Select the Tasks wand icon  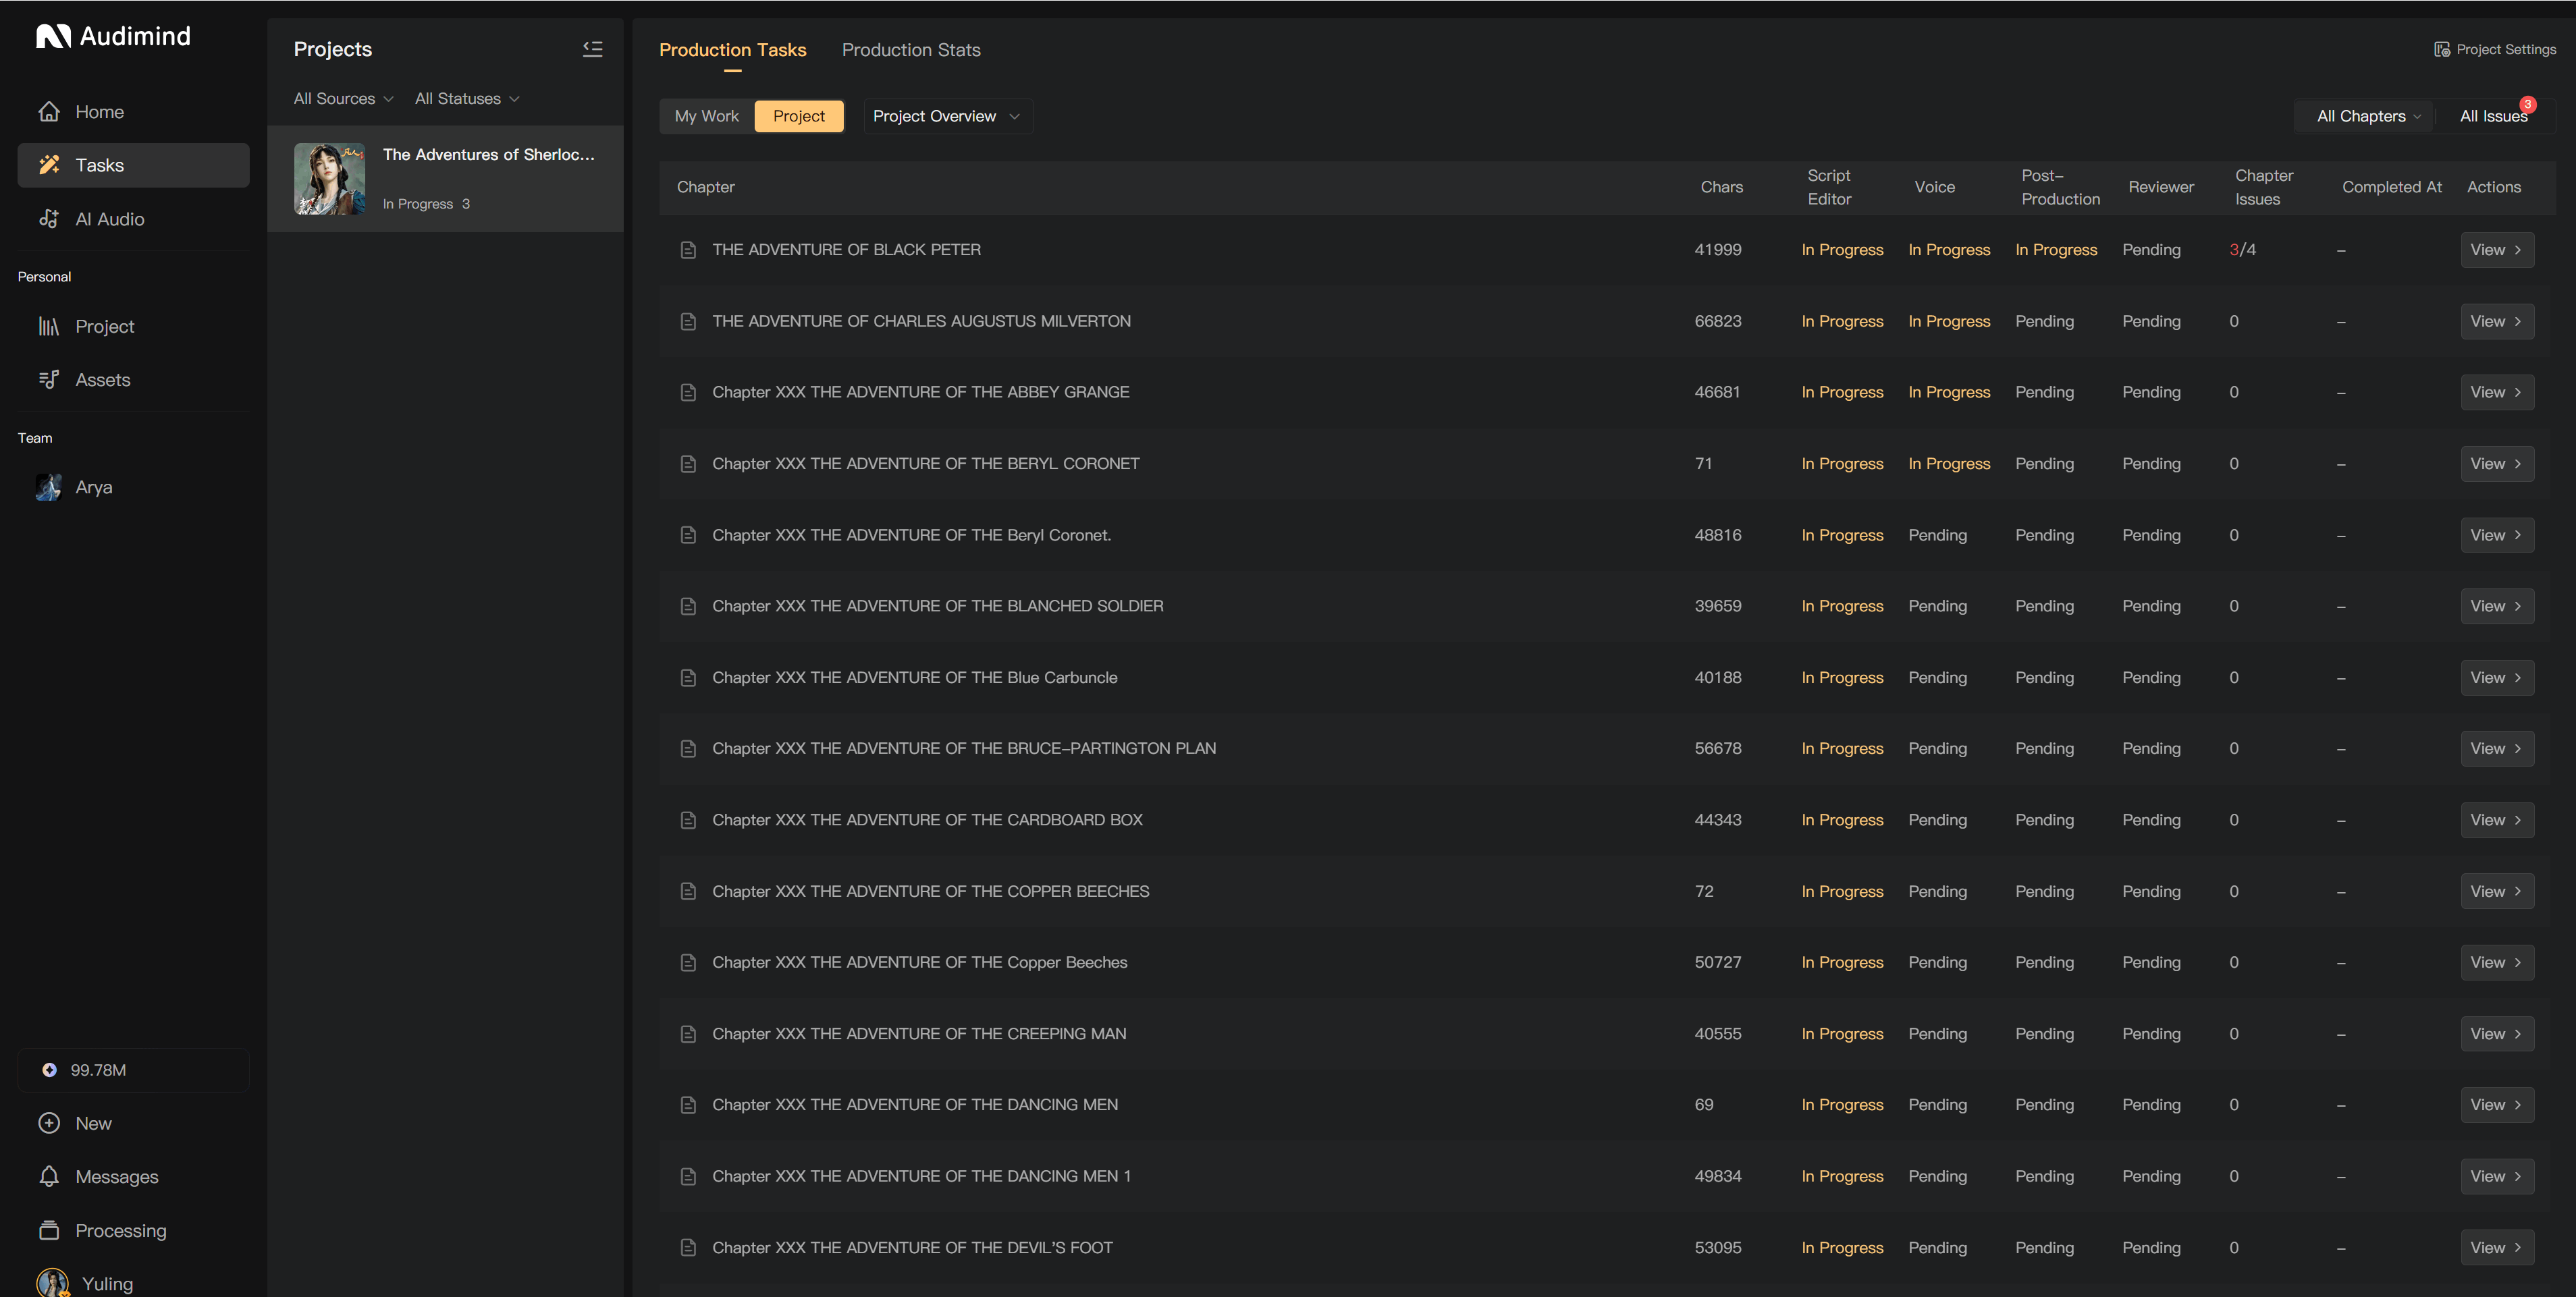(49, 165)
